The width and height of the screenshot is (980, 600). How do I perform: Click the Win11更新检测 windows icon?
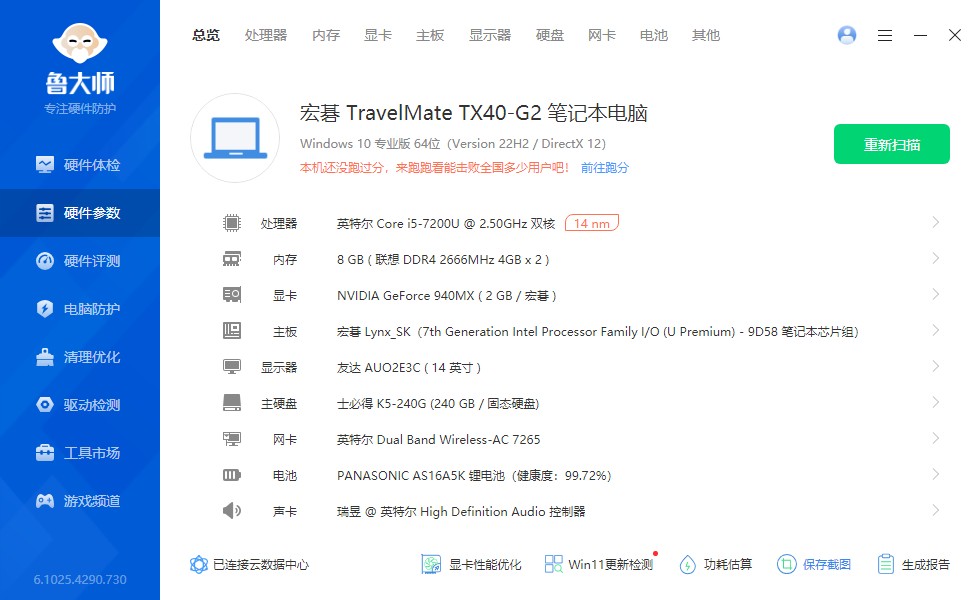(553, 564)
